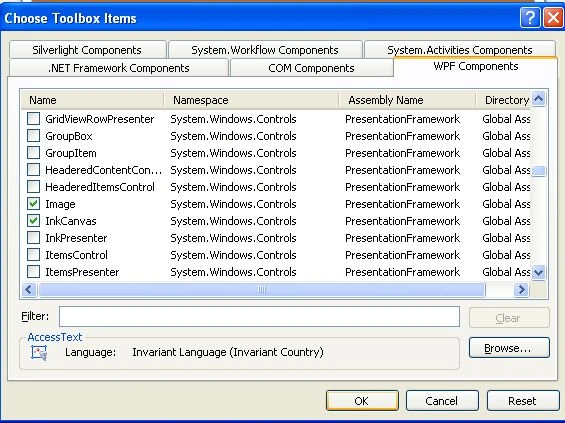The width and height of the screenshot is (565, 423).
Task: Click the horizontal scroll left arrow
Action: click(x=29, y=289)
